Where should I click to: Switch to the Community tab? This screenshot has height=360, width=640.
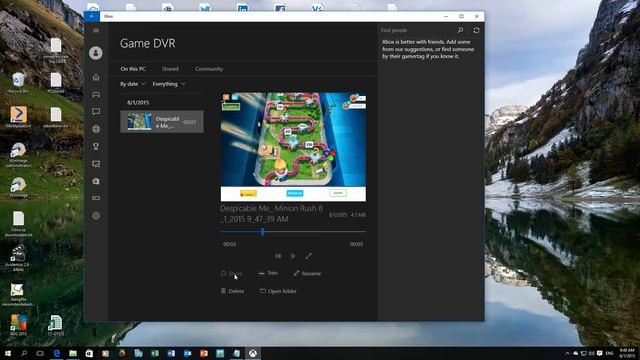click(209, 69)
